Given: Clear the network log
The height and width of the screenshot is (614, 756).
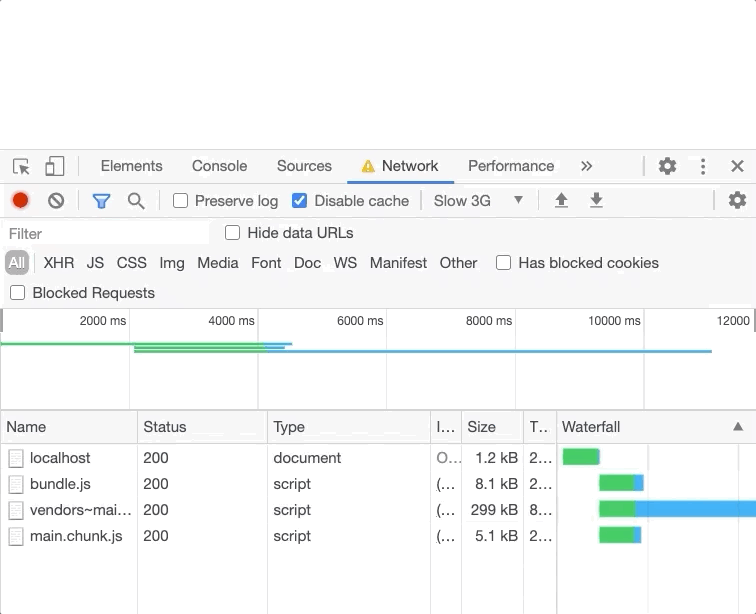Looking at the screenshot, I should [56, 201].
